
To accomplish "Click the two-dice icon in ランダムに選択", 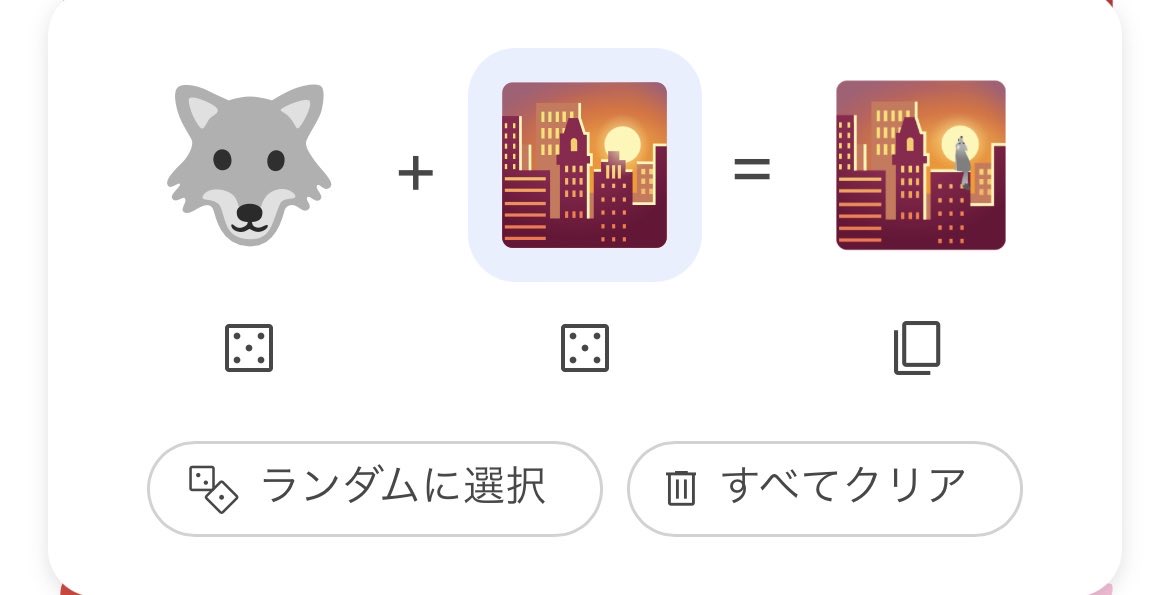I will pos(213,489).
